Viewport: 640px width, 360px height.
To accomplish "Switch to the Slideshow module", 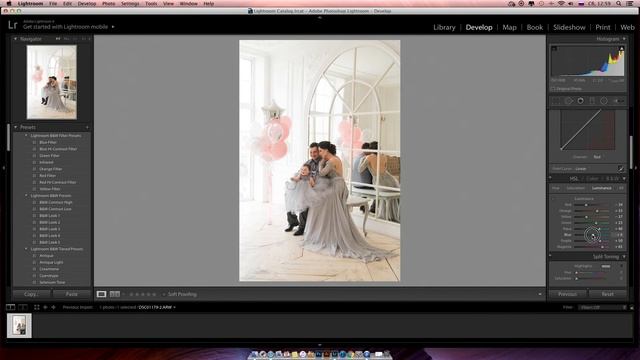I will (569, 27).
